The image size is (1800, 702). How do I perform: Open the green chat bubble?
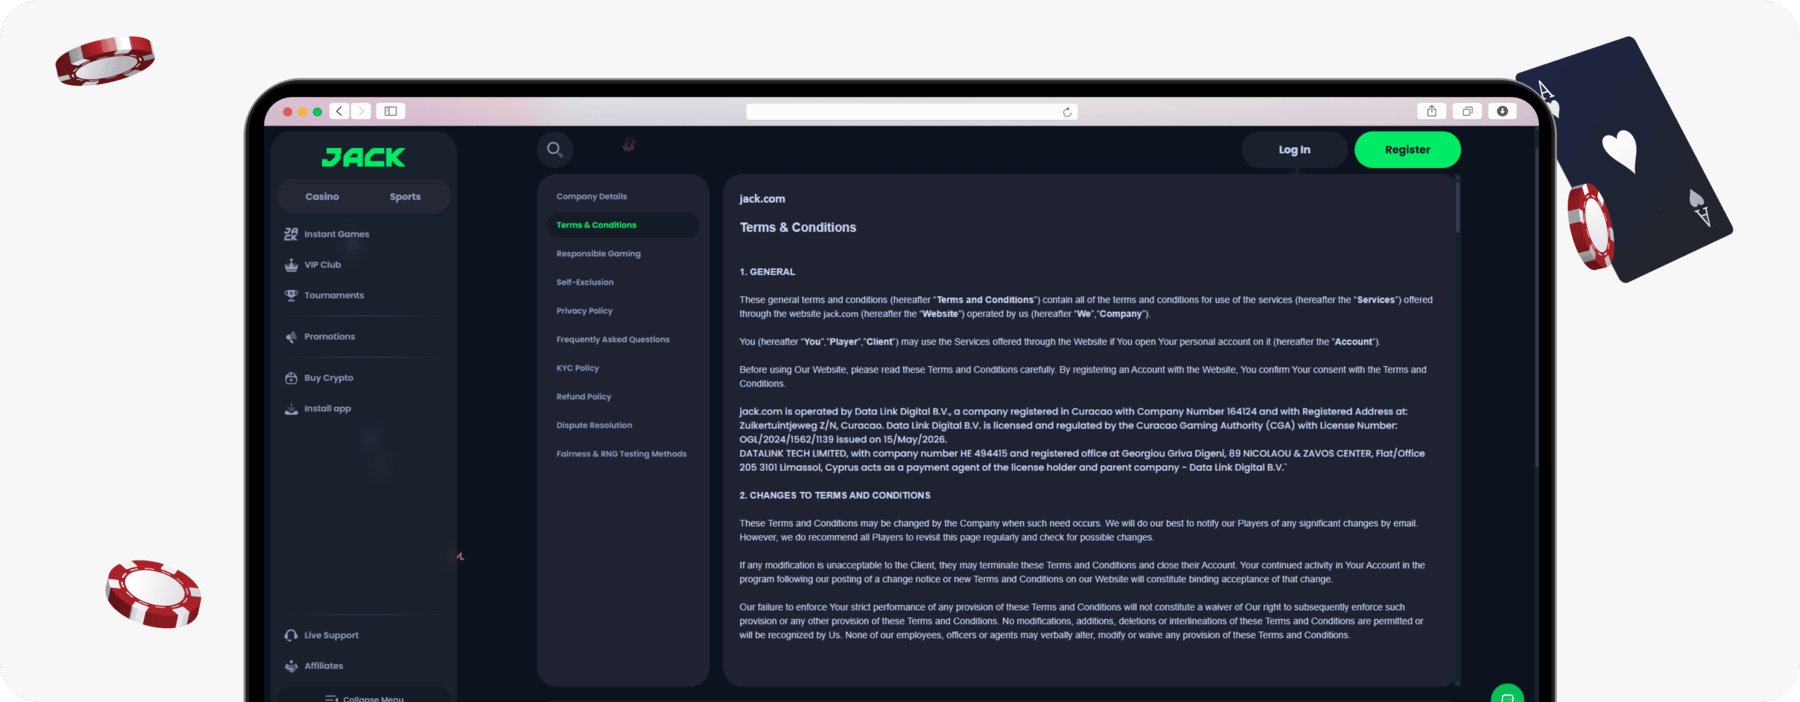pyautogui.click(x=1507, y=693)
